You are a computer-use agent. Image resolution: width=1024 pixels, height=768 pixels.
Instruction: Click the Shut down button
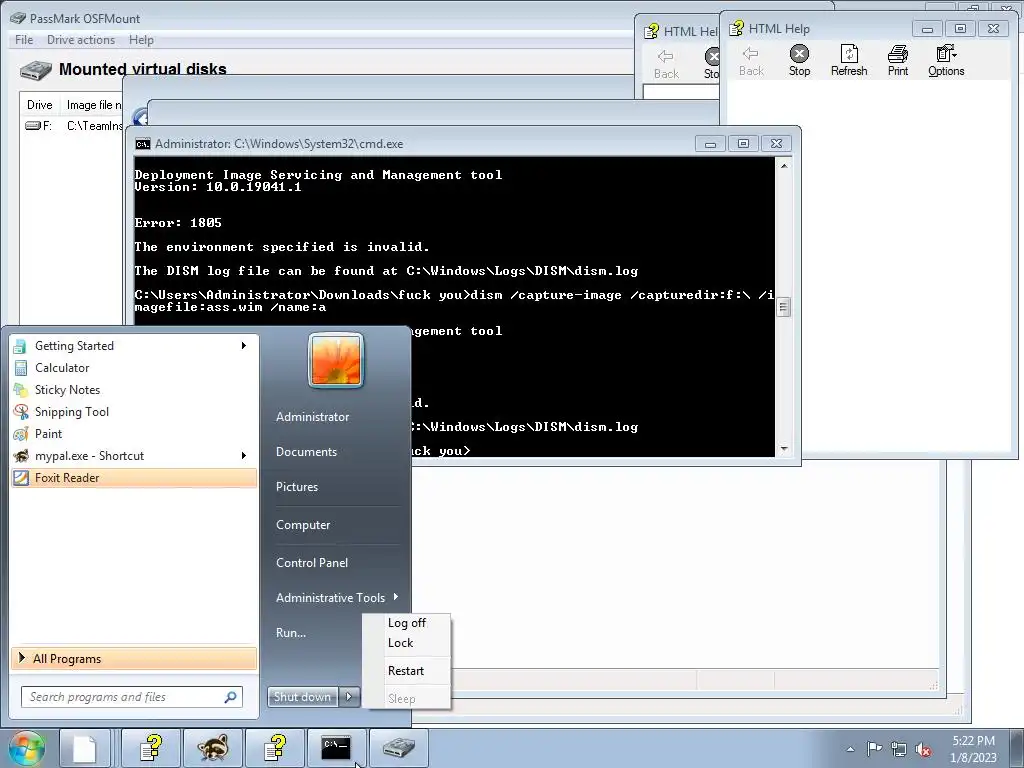pos(302,697)
